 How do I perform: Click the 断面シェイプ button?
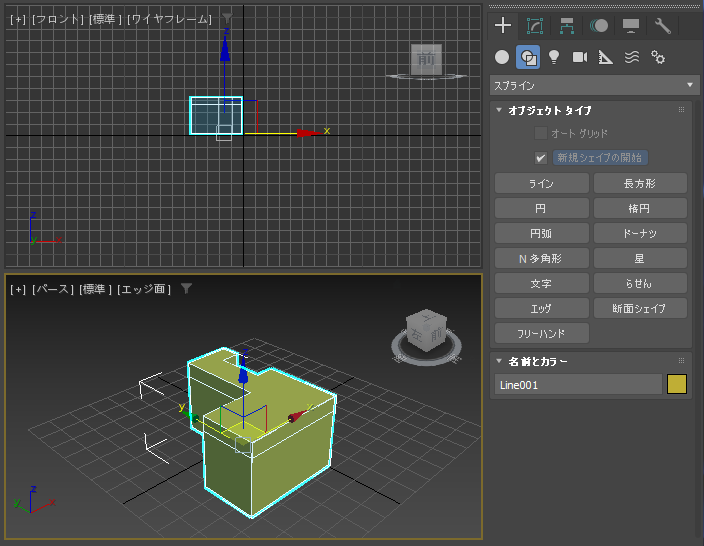[640, 308]
